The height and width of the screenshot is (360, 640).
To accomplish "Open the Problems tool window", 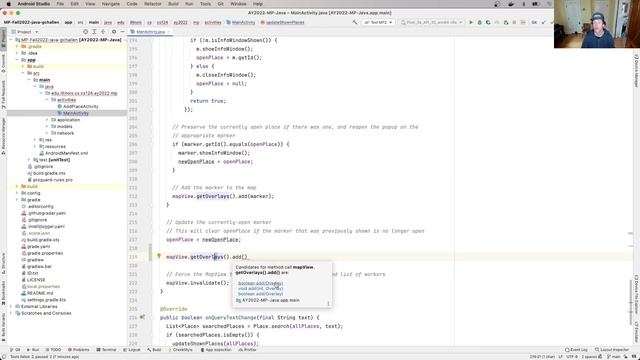I will pyautogui.click(x=78, y=350).
